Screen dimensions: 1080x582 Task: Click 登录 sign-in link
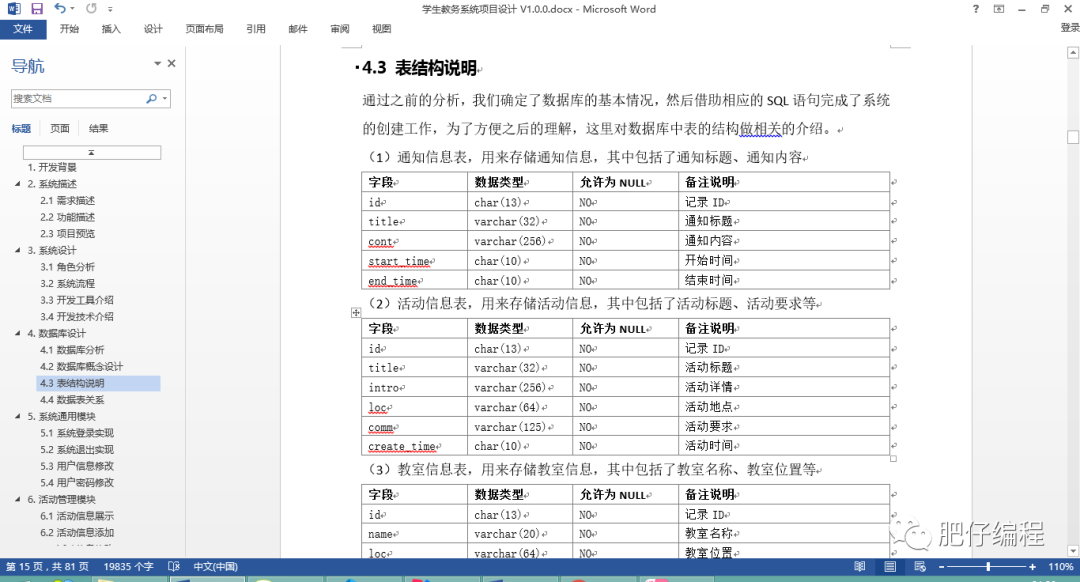tap(1070, 28)
